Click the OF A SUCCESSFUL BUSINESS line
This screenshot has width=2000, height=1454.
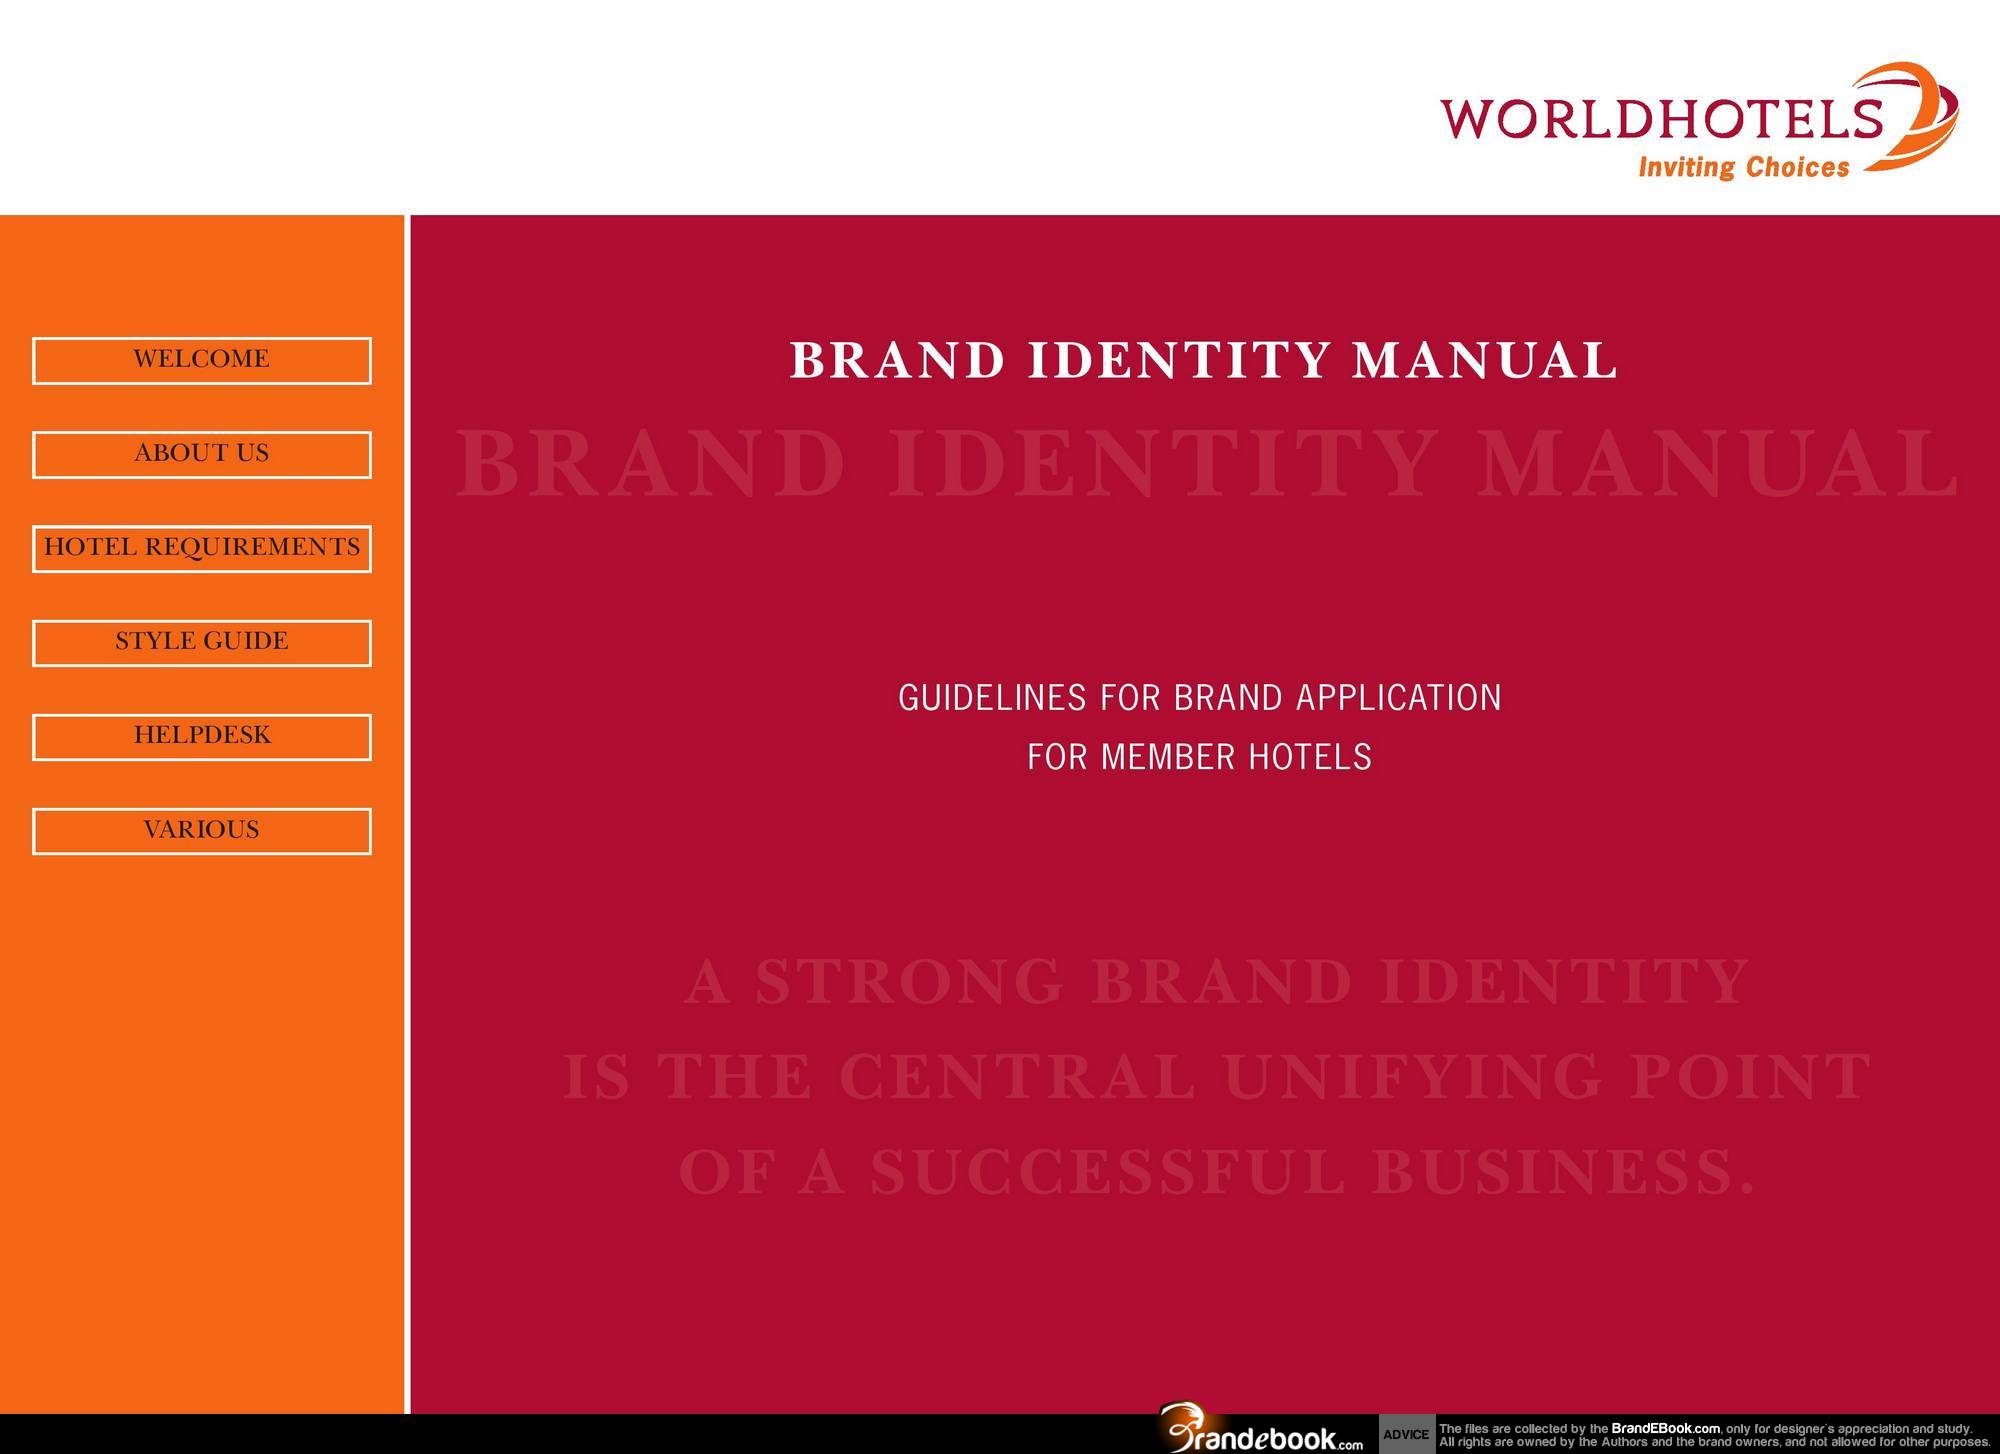(1216, 1172)
